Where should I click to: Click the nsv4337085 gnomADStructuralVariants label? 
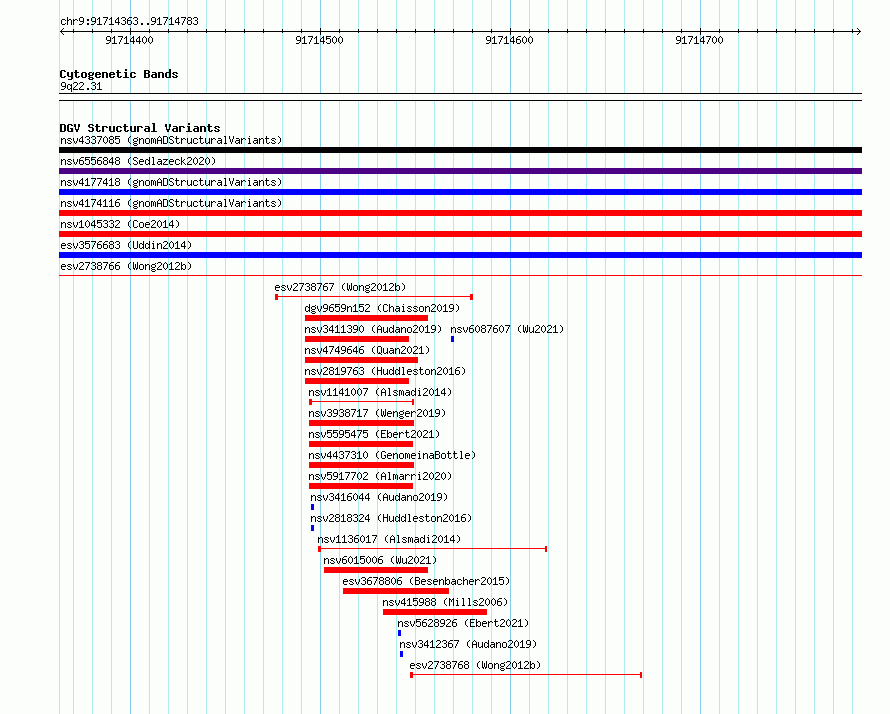(x=171, y=140)
